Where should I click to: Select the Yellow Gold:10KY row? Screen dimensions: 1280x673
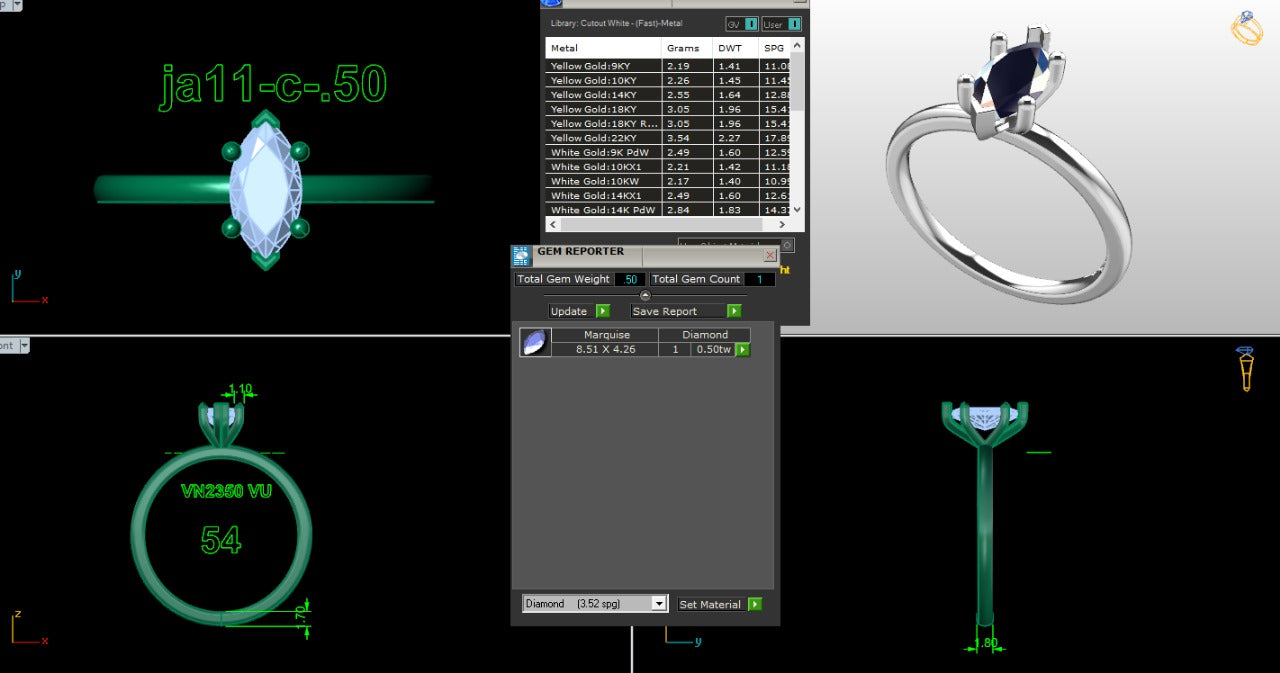(668, 81)
